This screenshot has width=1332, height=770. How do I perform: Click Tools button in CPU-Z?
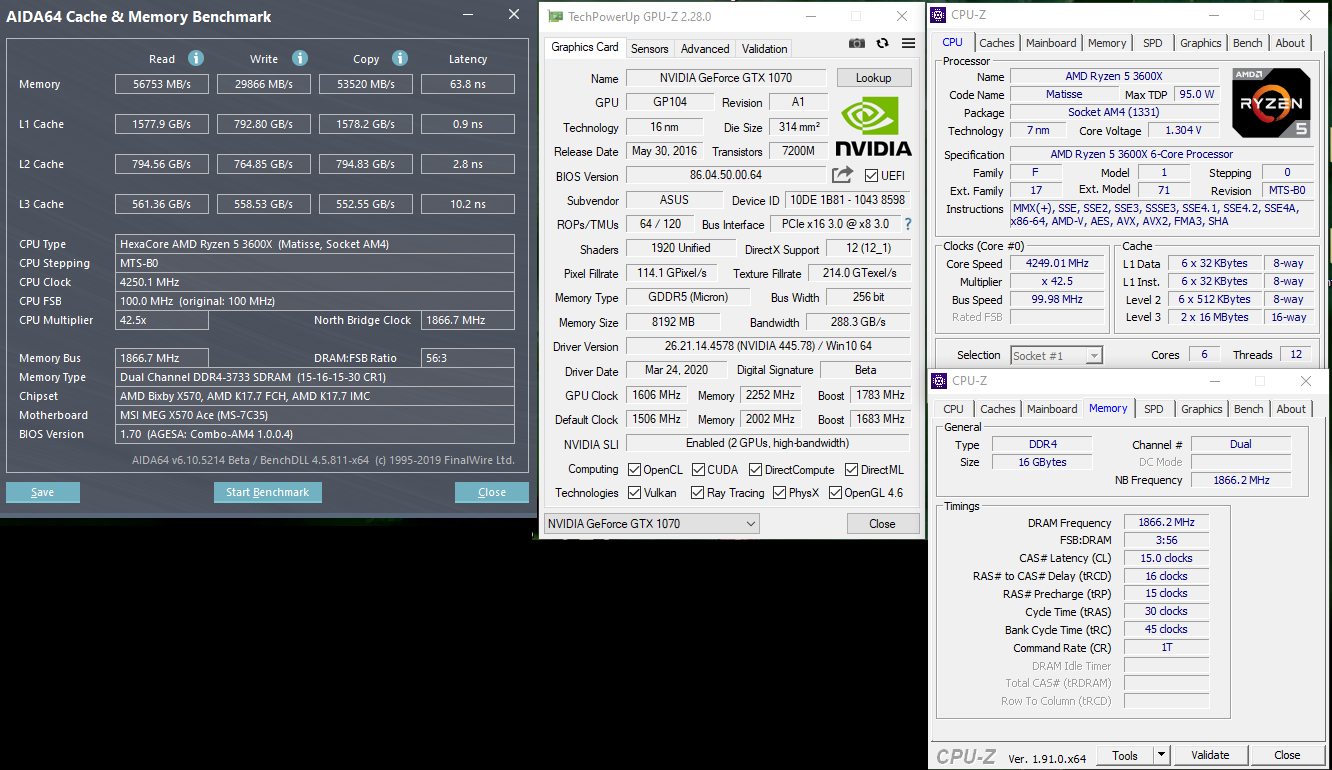tap(1125, 755)
